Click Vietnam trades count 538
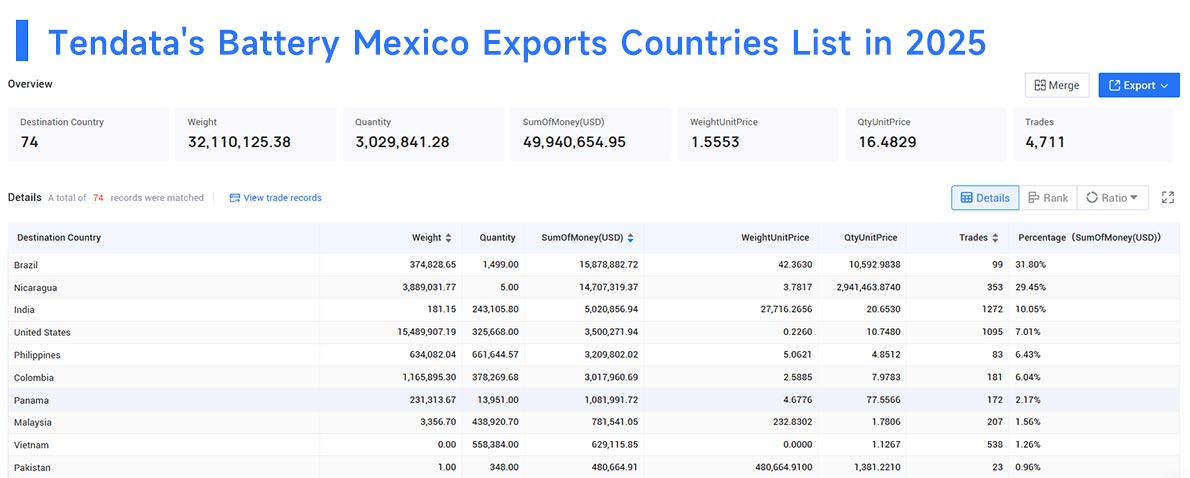The image size is (1190, 478). pyautogui.click(x=994, y=445)
